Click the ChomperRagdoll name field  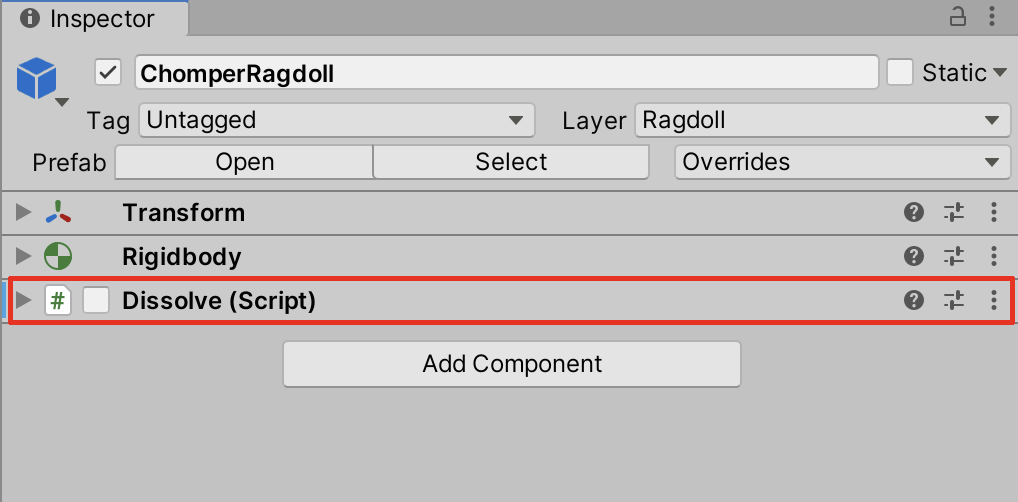505,73
